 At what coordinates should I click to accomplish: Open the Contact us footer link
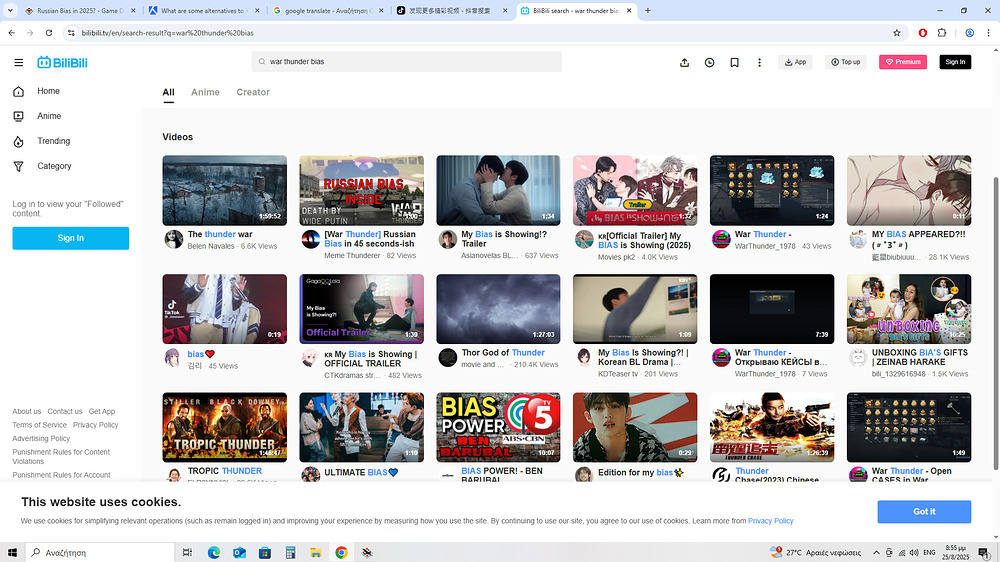[64, 411]
